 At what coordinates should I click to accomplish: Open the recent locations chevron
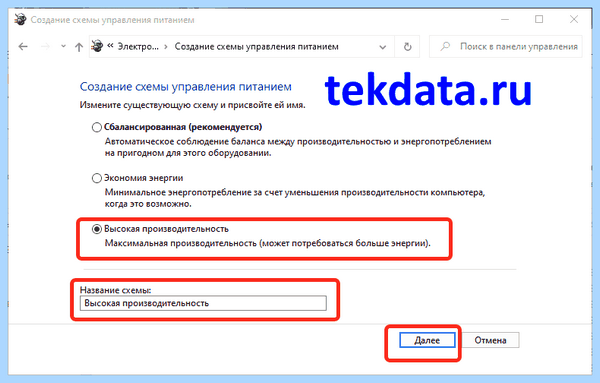[63, 46]
